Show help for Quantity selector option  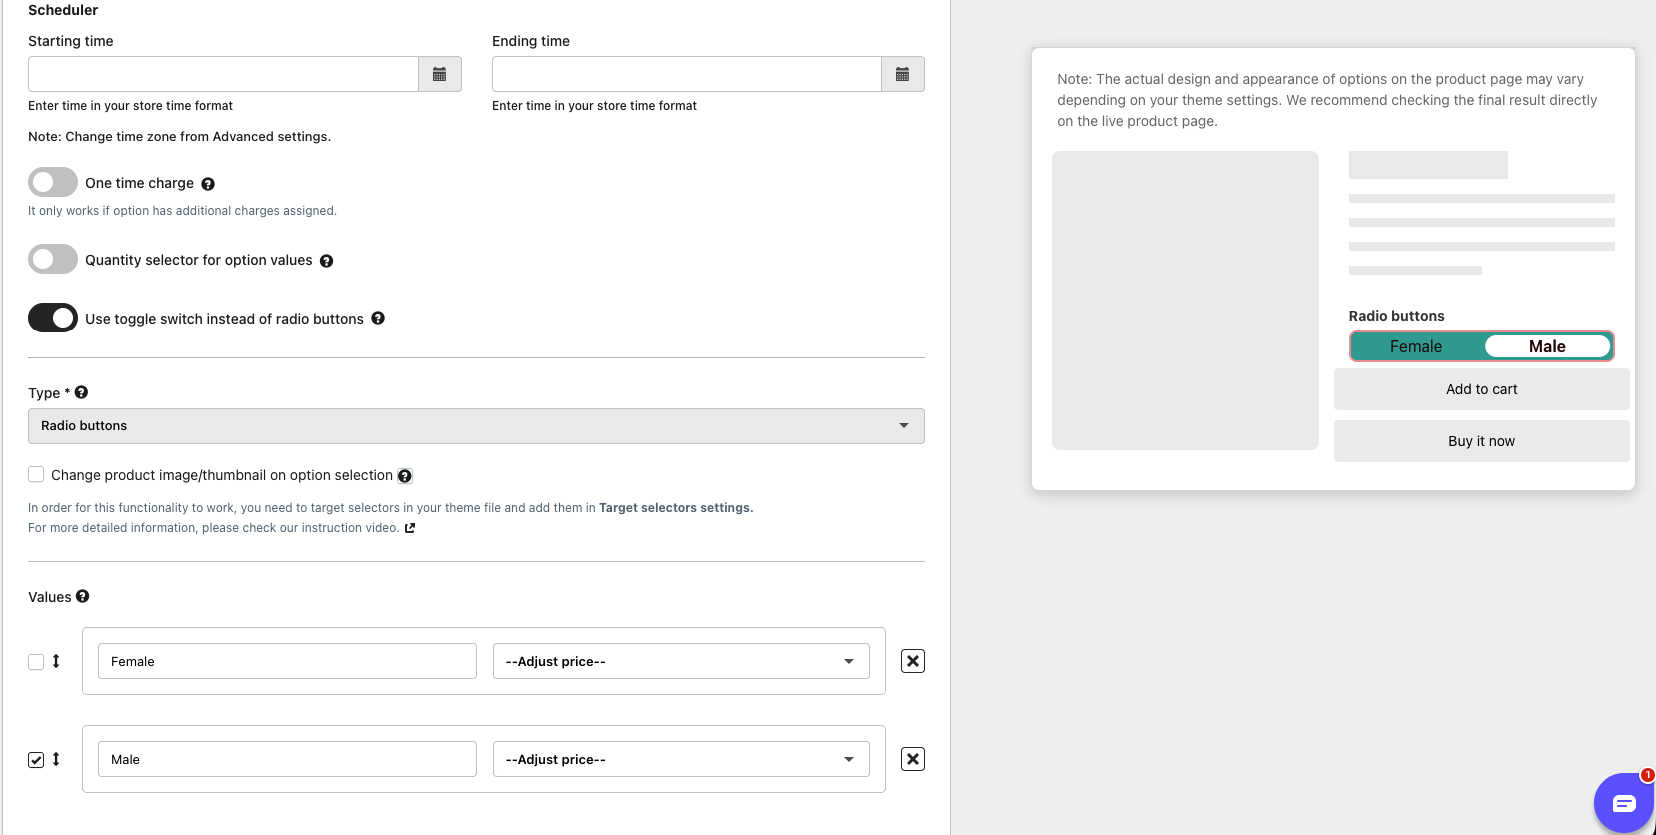coord(326,261)
